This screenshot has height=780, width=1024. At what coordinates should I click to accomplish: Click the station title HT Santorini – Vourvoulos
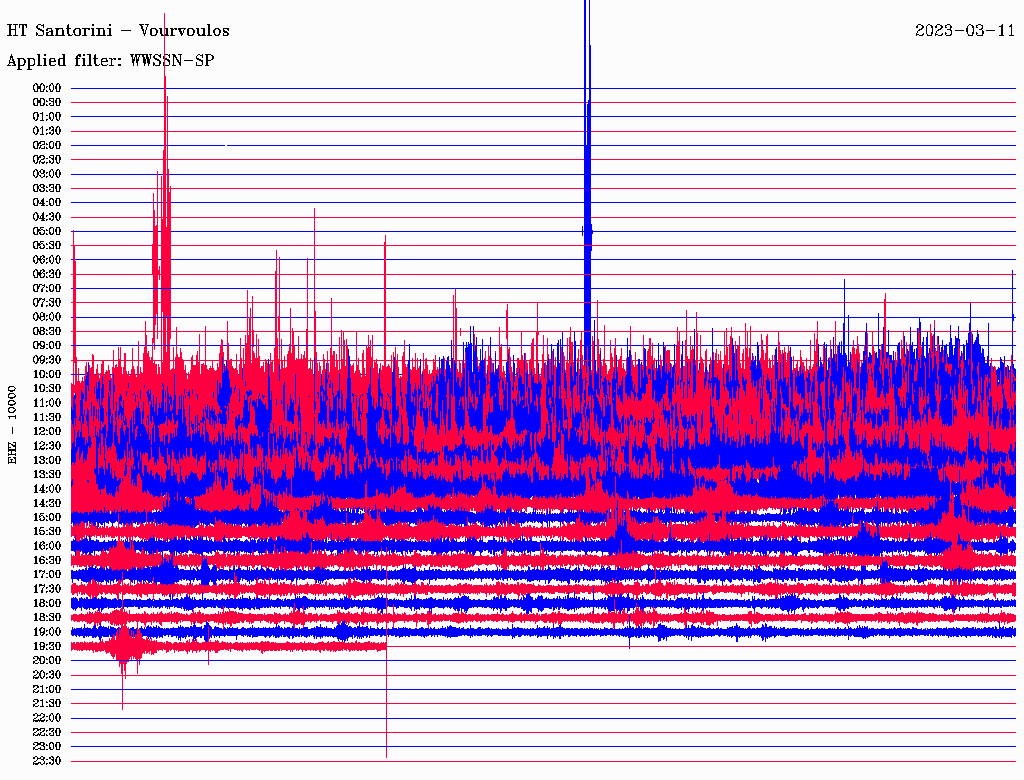coord(118,31)
